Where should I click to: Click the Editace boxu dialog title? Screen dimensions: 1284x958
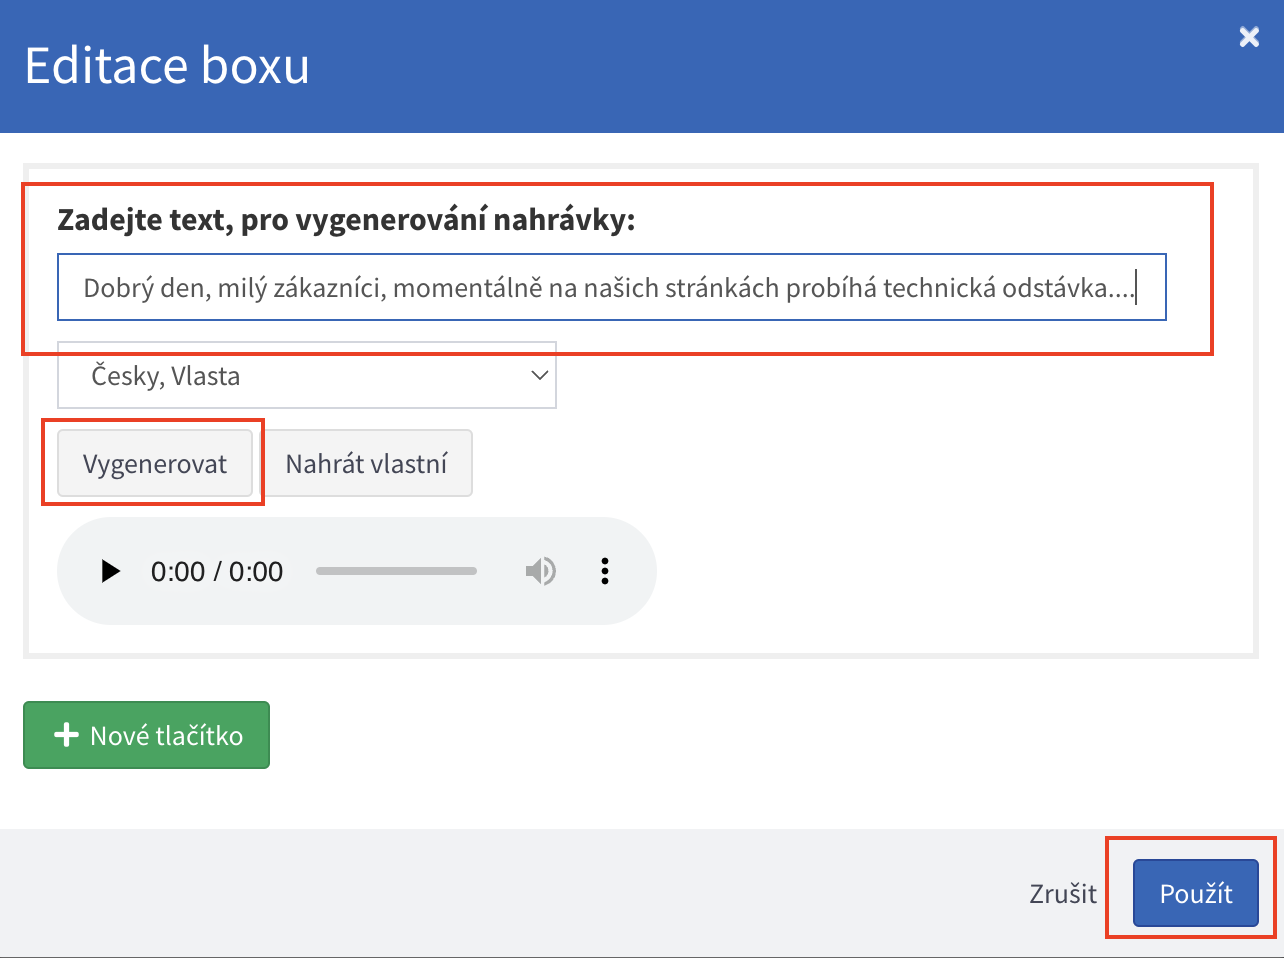(x=167, y=66)
